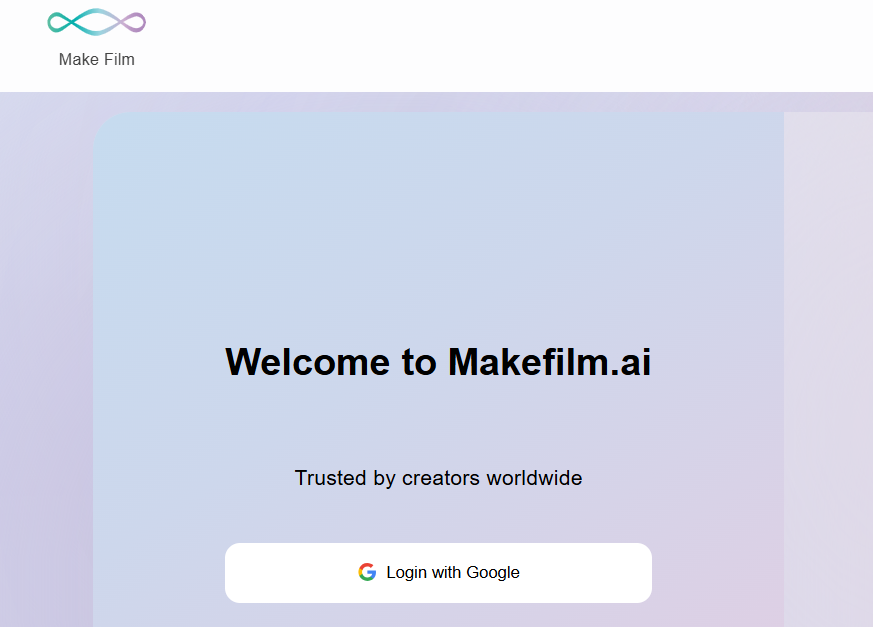The image size is (873, 627).
Task: Click the Google G icon
Action: click(367, 572)
